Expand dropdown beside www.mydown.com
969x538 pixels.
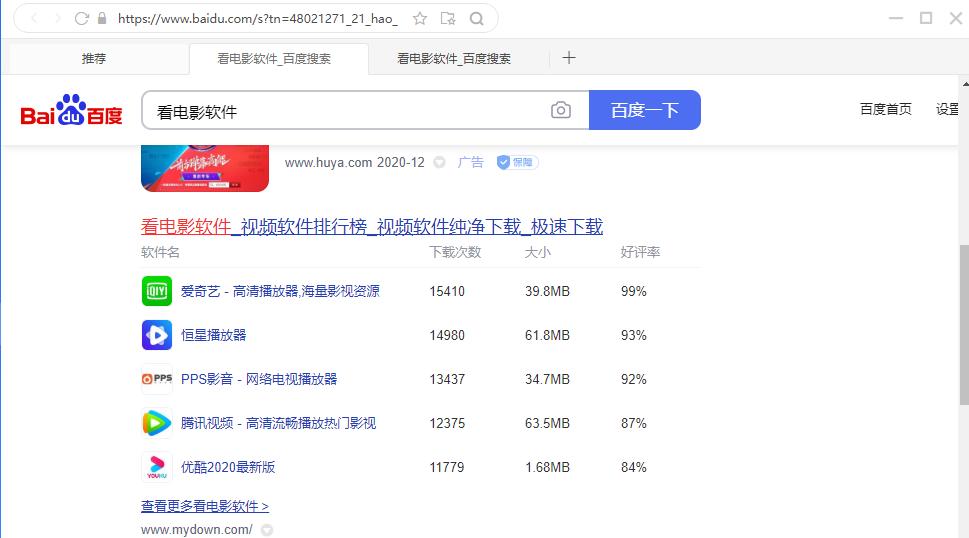click(x=267, y=530)
